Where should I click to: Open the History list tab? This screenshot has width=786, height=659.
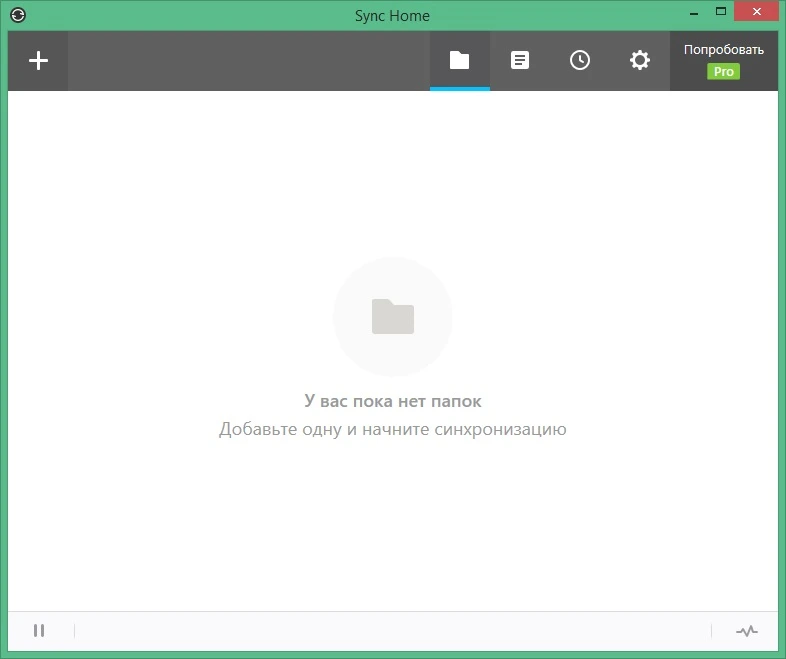pyautogui.click(x=520, y=61)
